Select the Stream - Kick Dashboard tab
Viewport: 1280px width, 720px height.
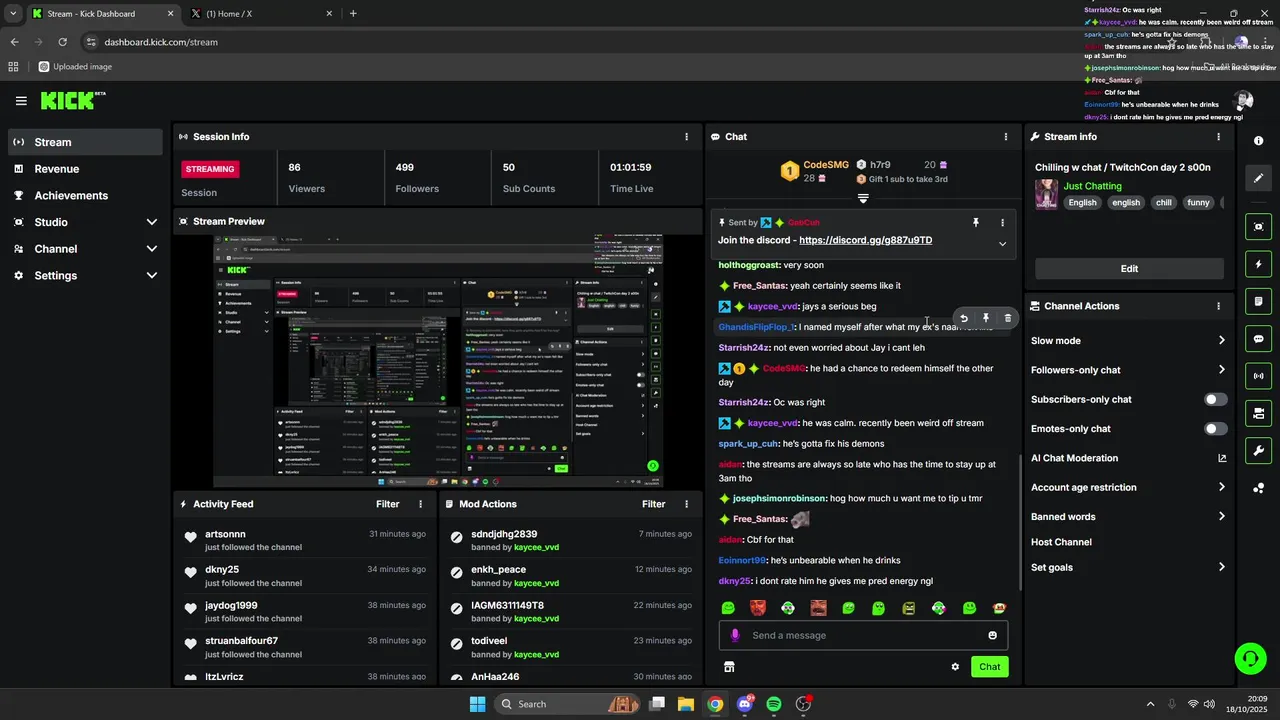(103, 14)
